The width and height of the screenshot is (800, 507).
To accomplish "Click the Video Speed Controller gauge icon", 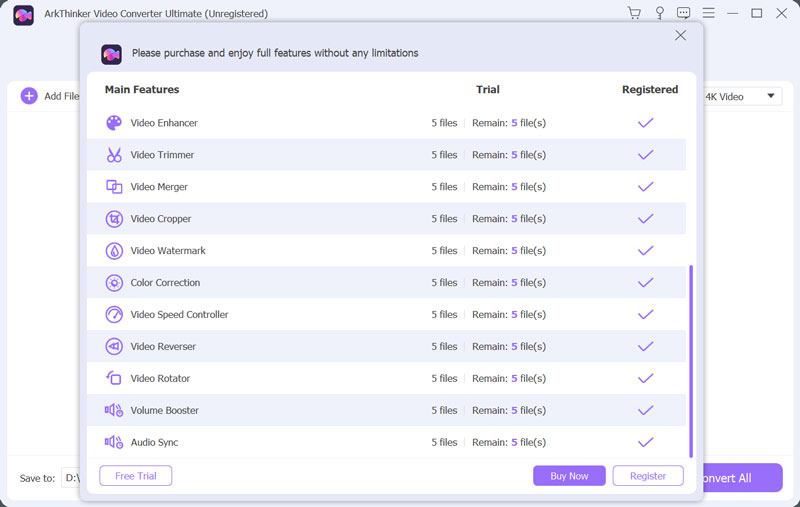I will (x=114, y=315).
